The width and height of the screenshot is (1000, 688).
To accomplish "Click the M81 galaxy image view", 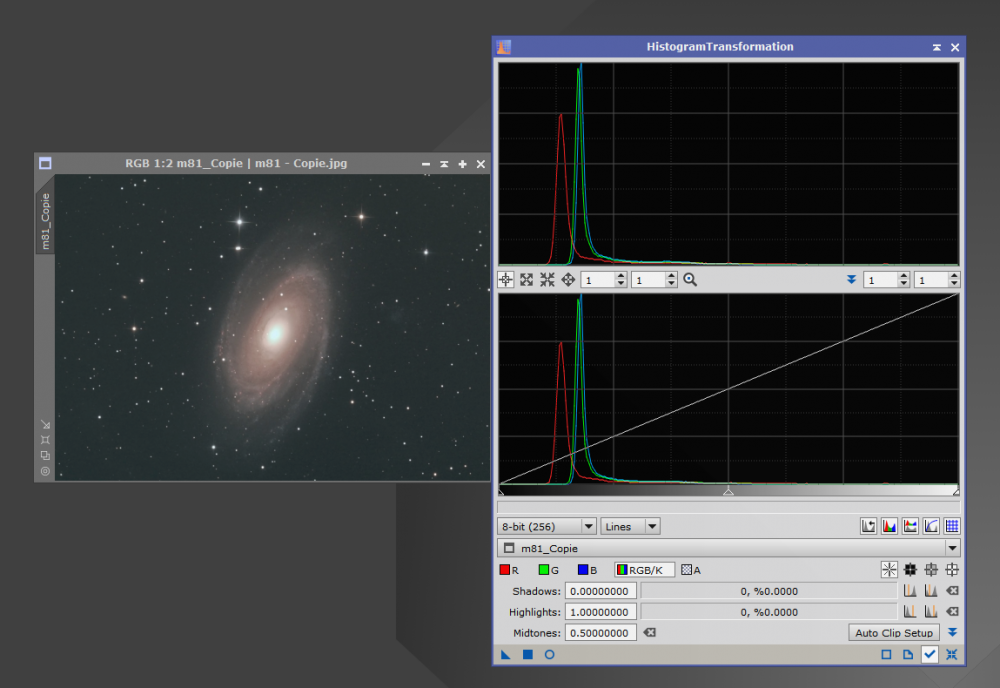I will pyautogui.click(x=272, y=327).
